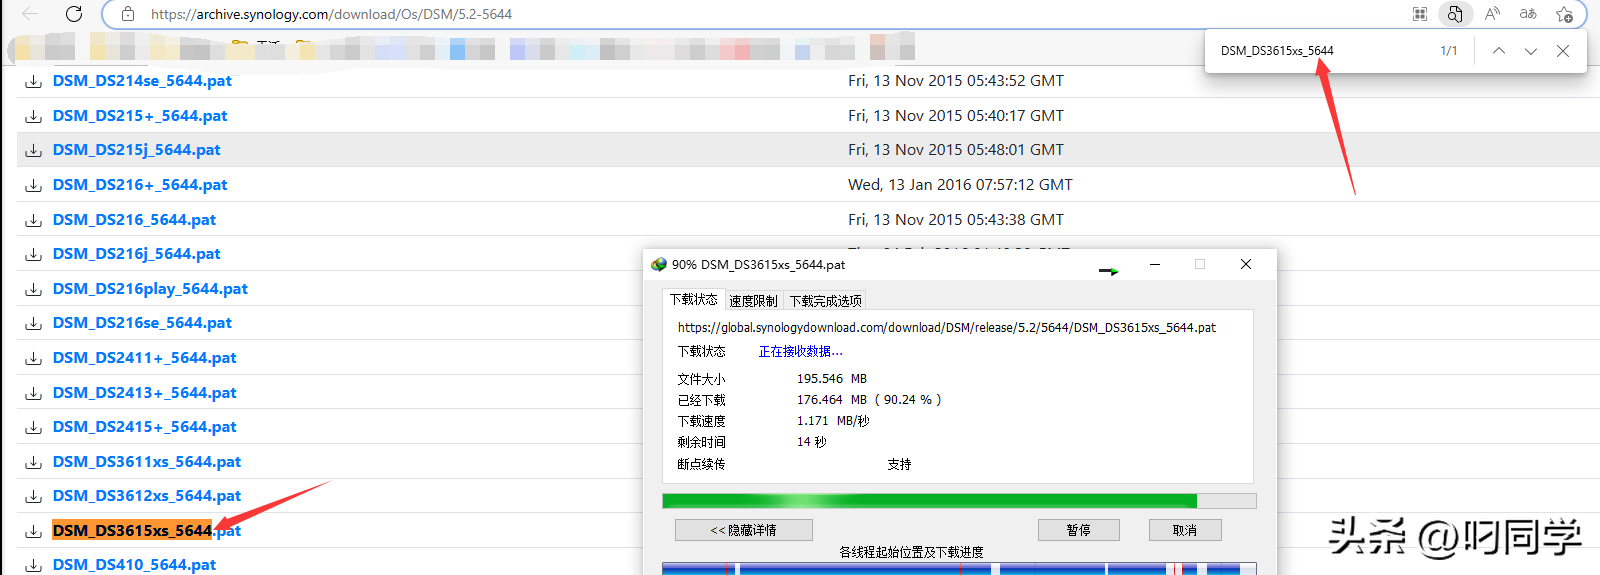Jump to next find result arrow
This screenshot has width=1600, height=575.
pyautogui.click(x=1530, y=51)
